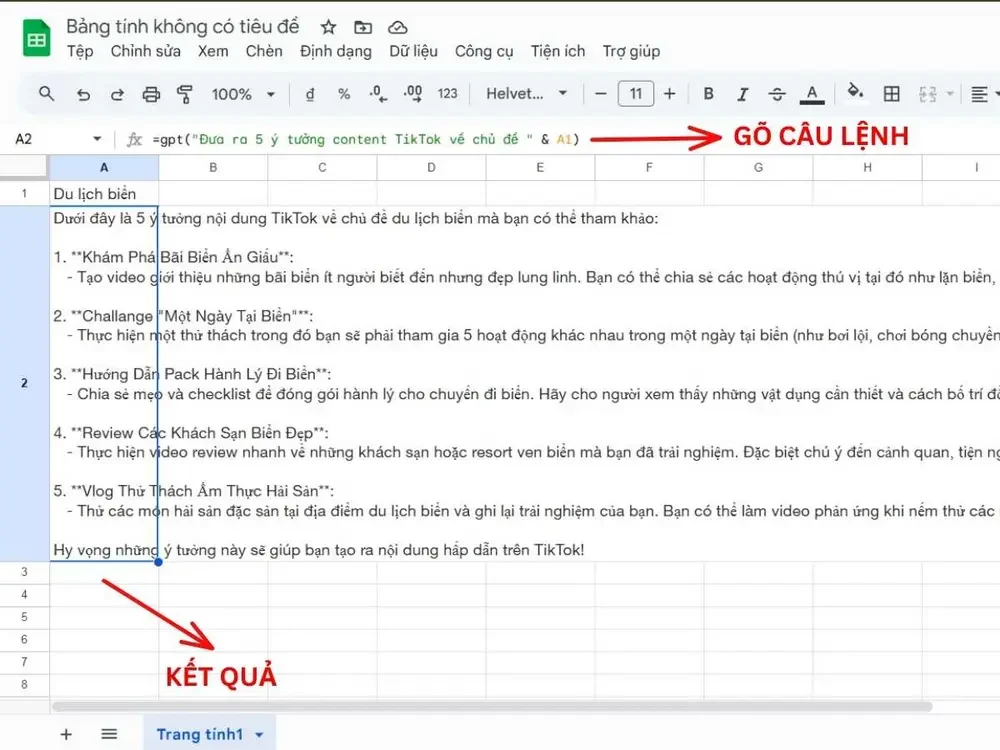Open the Chèn menu
The height and width of the screenshot is (750, 1000).
264,51
